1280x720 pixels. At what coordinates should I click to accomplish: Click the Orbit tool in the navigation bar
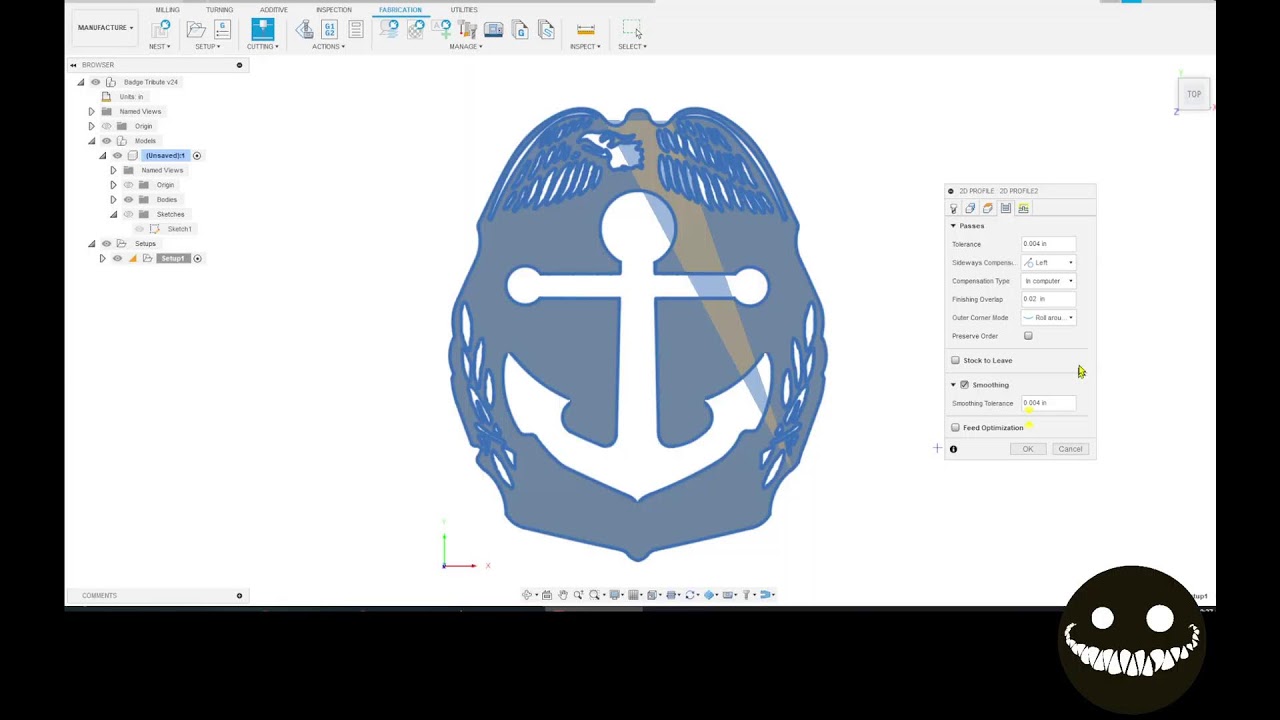527,595
